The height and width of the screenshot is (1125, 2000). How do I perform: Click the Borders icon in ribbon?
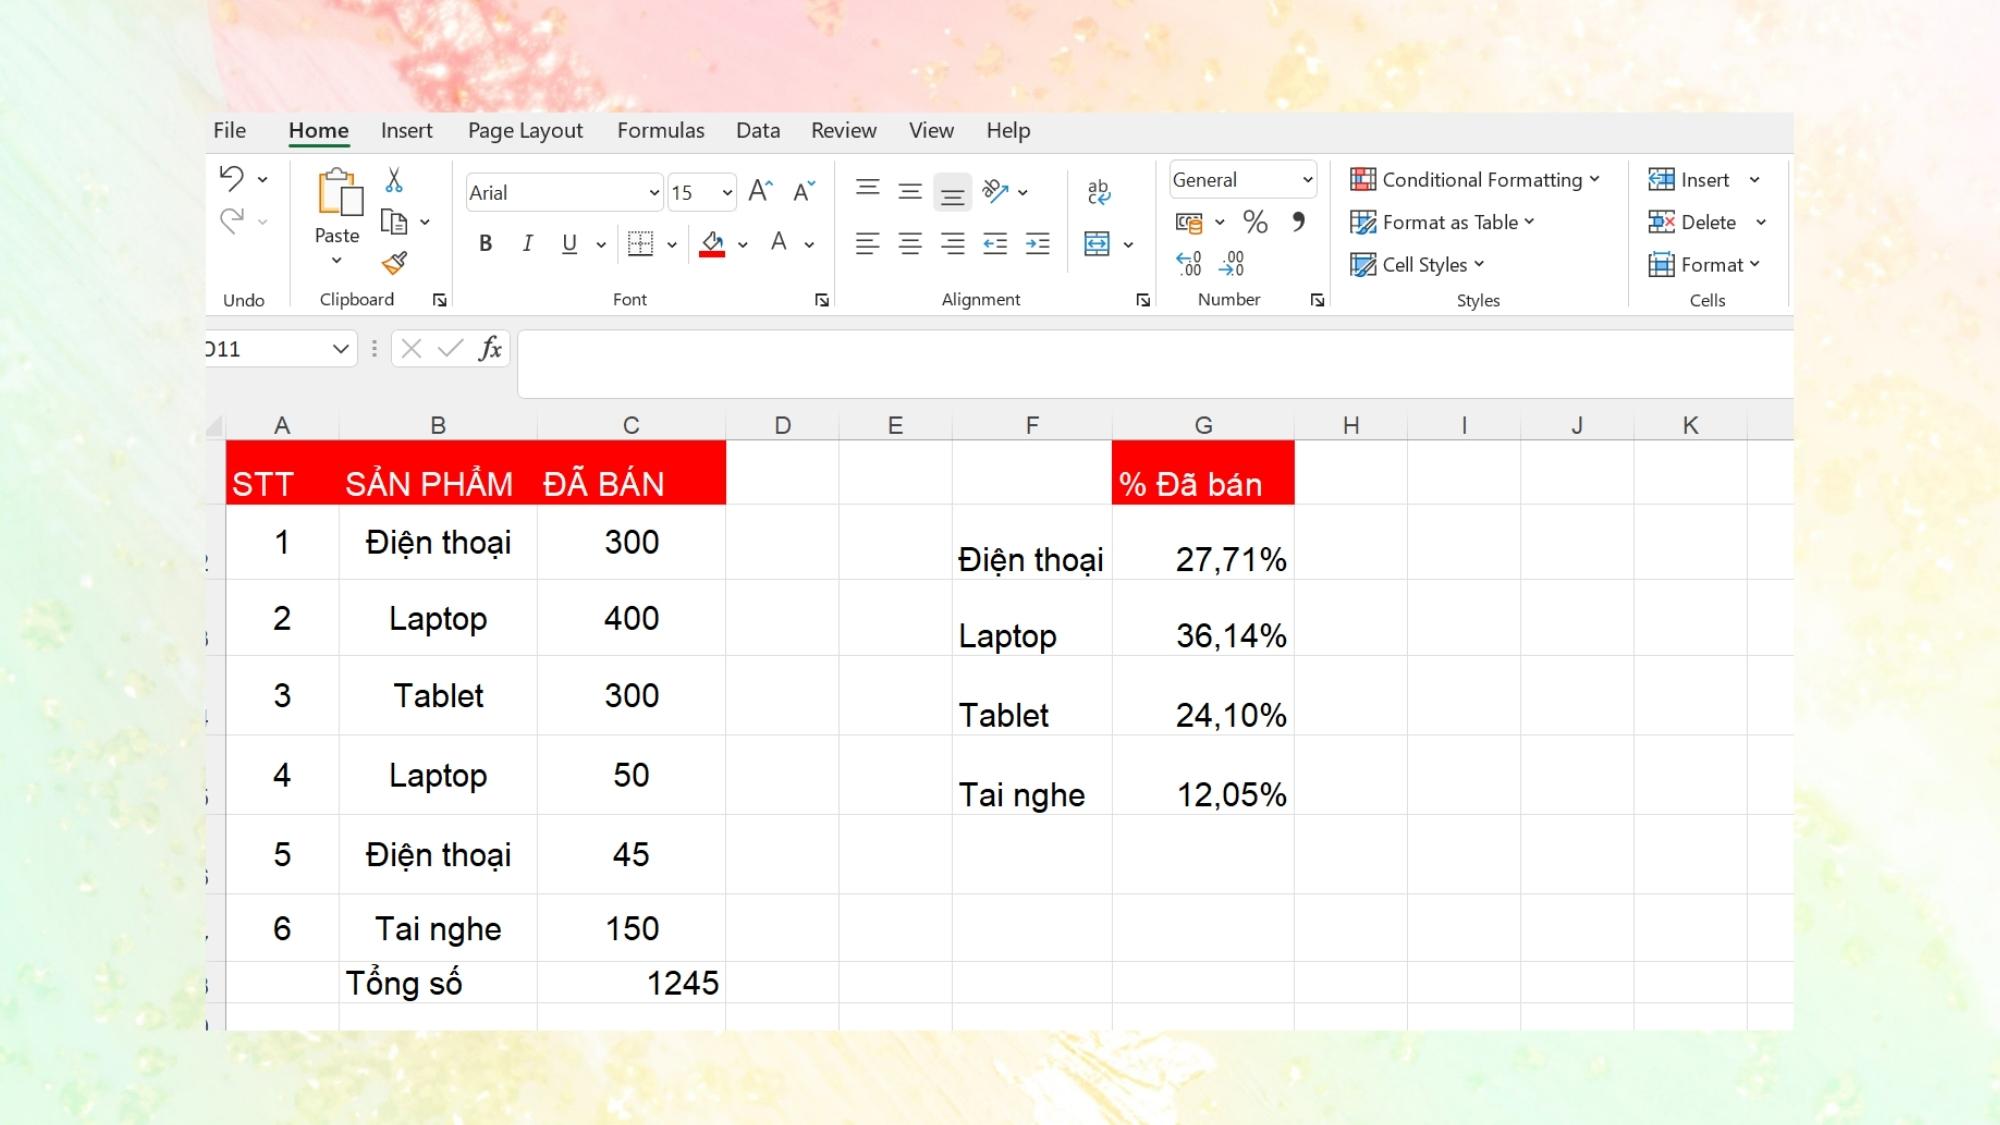tap(639, 245)
